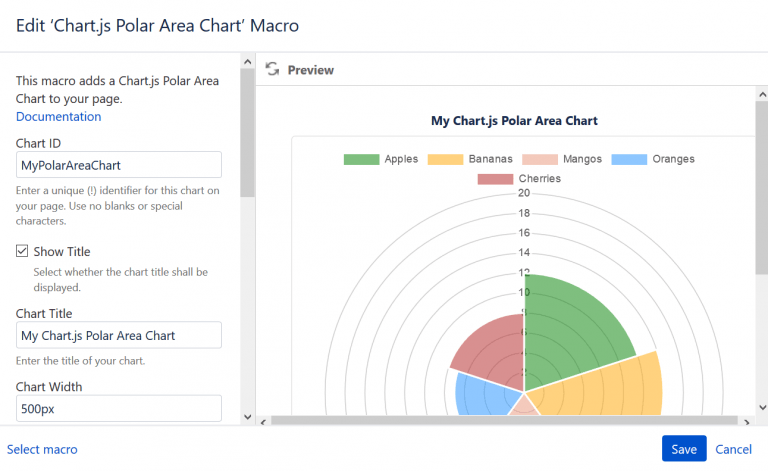The width and height of the screenshot is (768, 471).
Task: Focus the Chart Title text field
Action: [x=118, y=335]
